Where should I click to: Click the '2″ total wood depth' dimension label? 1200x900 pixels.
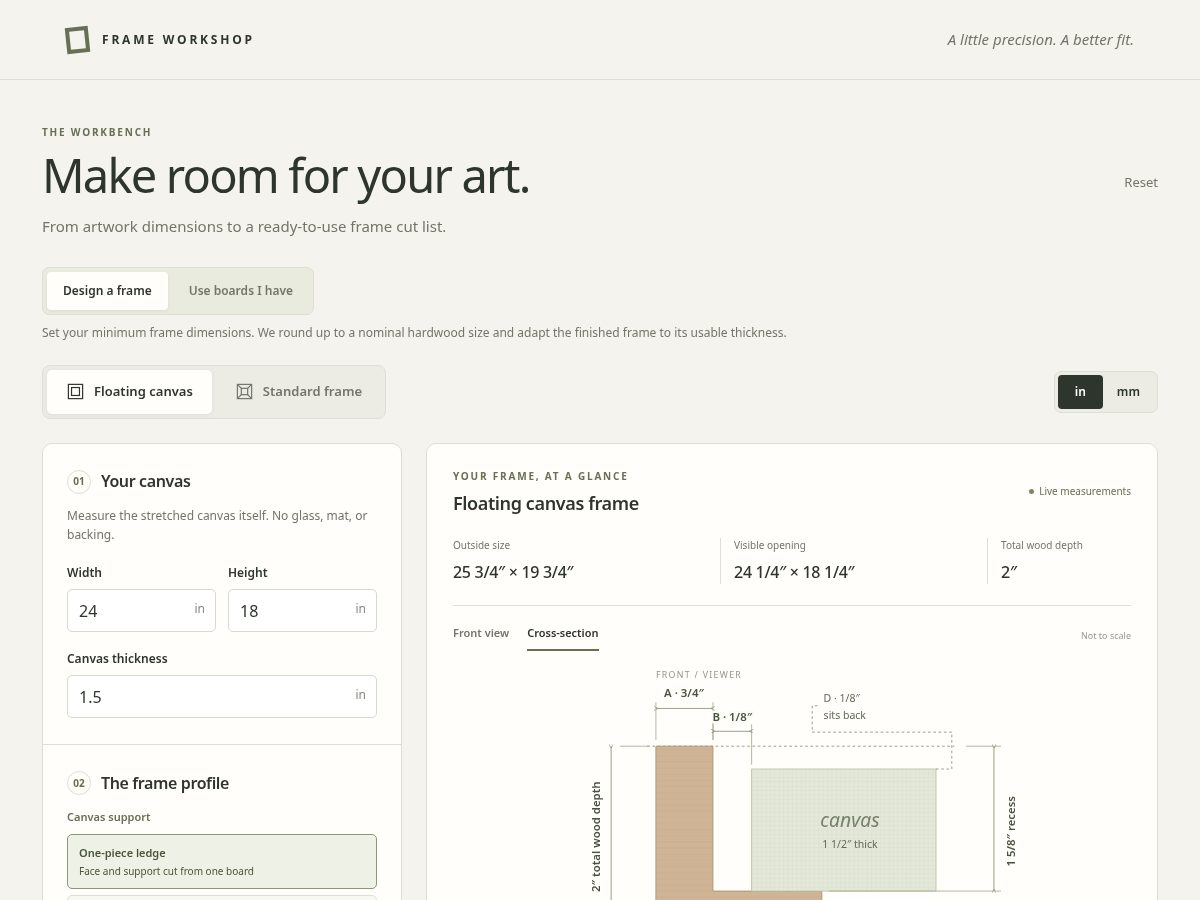[597, 837]
